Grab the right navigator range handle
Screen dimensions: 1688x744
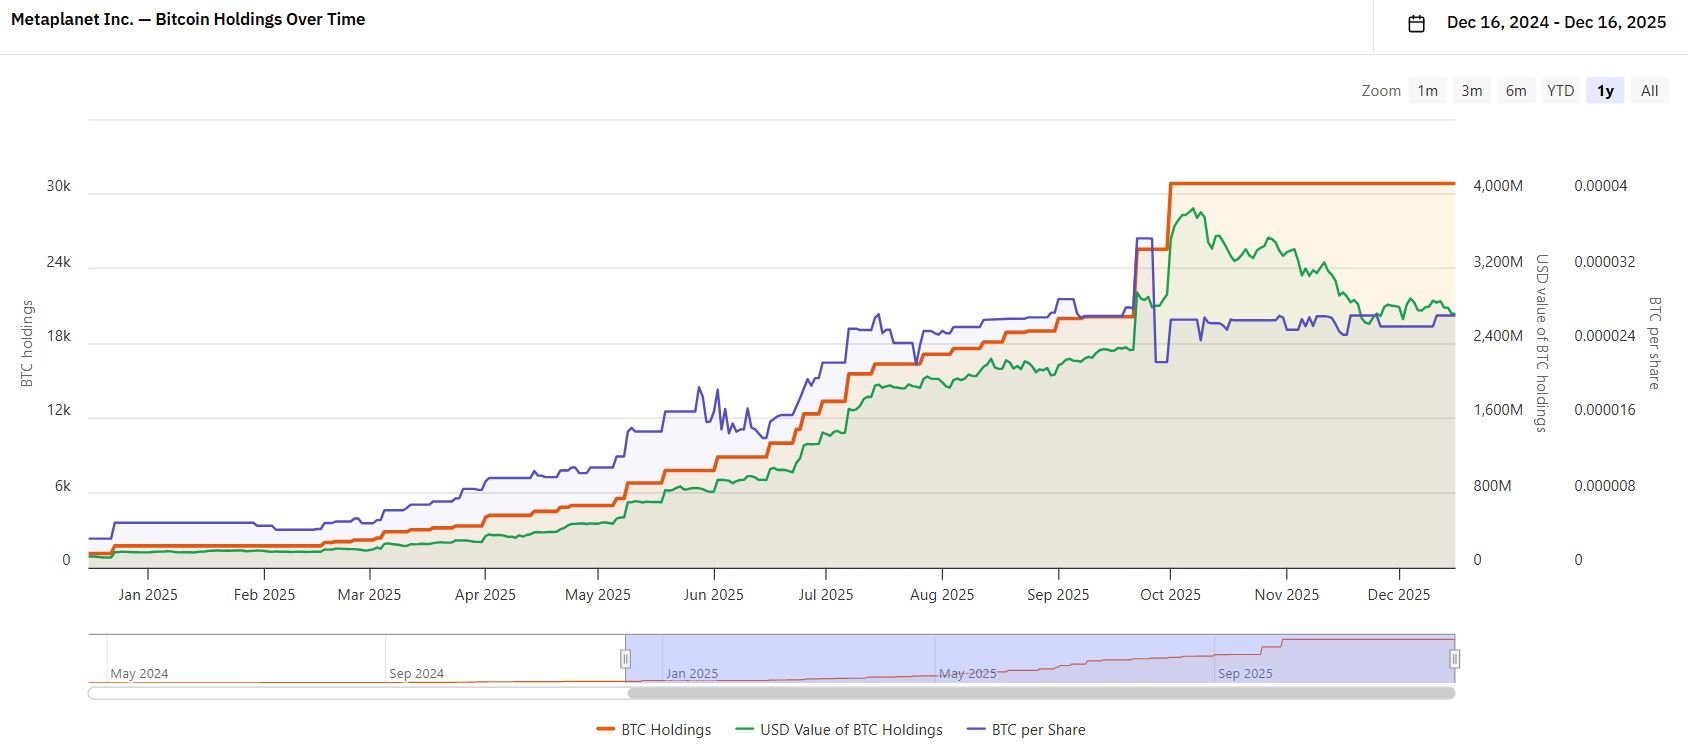(x=1455, y=659)
